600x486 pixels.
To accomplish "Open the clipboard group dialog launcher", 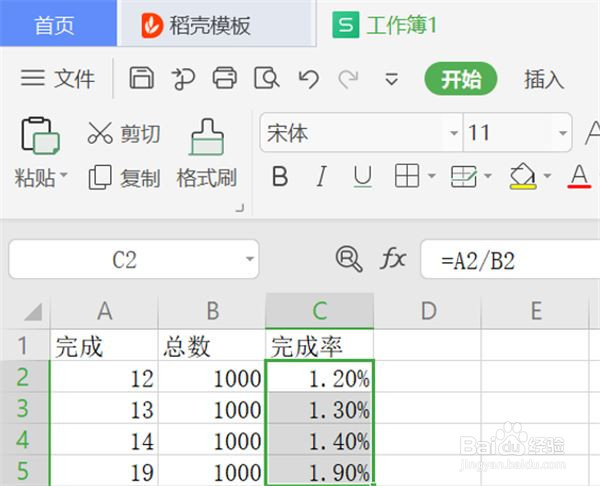I will click(x=240, y=208).
